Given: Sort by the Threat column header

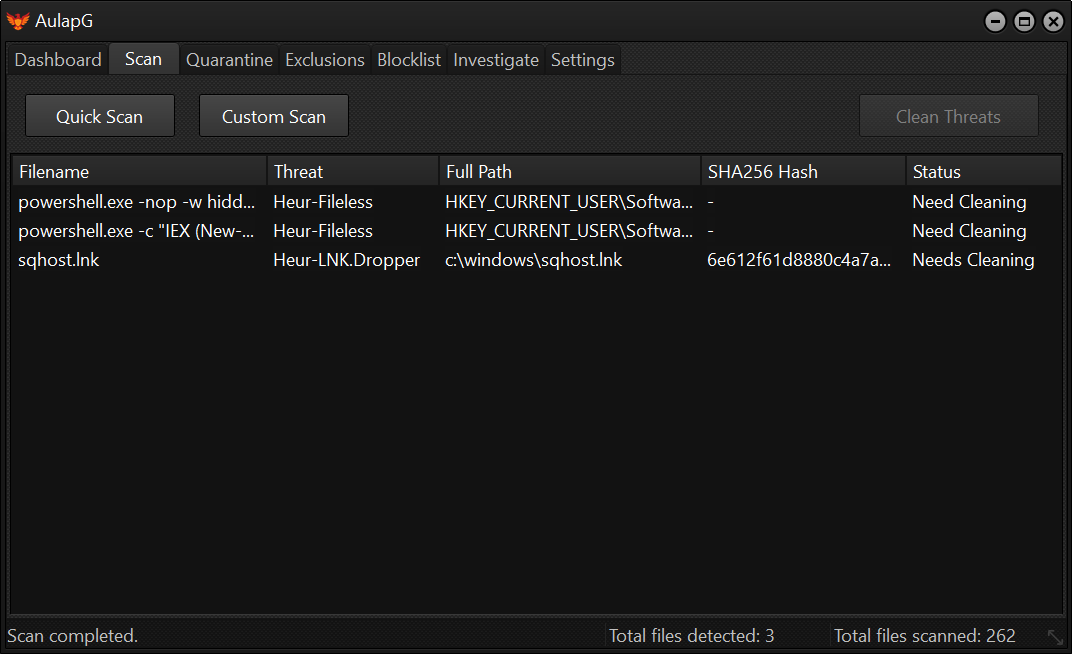Looking at the screenshot, I should pyautogui.click(x=353, y=172).
